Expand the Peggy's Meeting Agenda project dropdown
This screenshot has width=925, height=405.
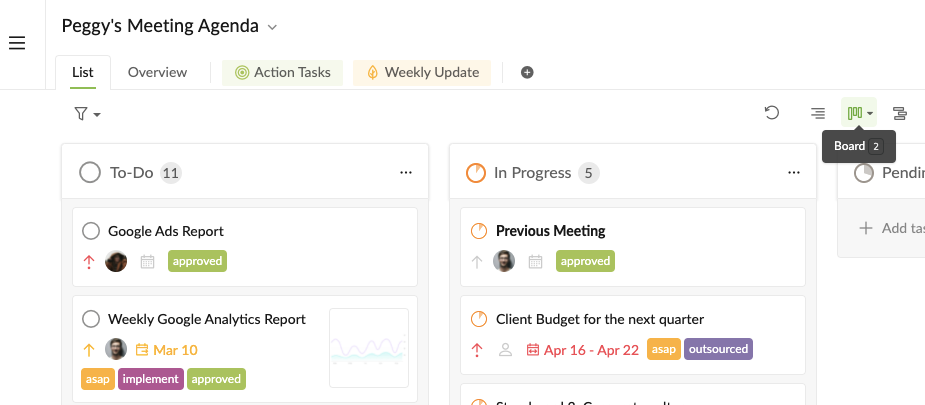click(x=272, y=27)
